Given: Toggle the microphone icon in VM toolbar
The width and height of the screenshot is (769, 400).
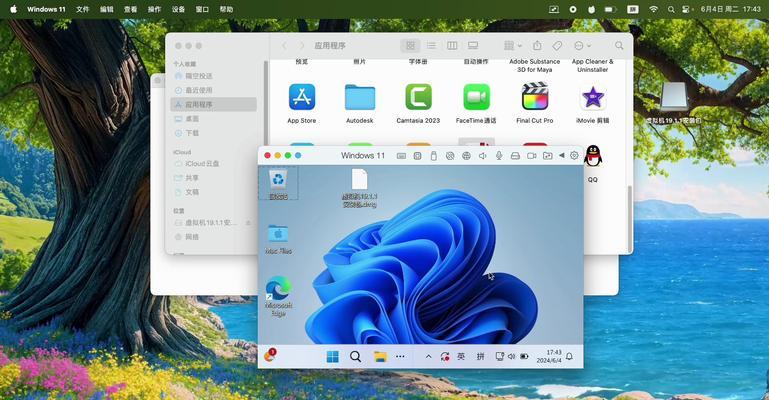Looking at the screenshot, I should 499,156.
